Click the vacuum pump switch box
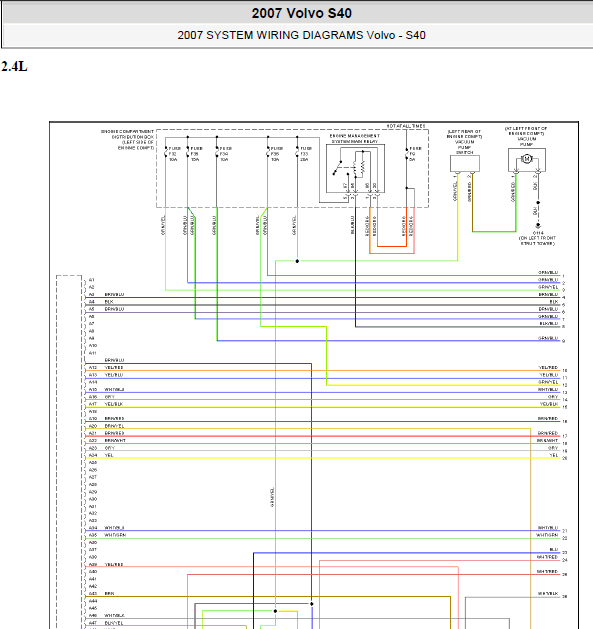Image resolution: width=593 pixels, height=629 pixels. [x=465, y=163]
